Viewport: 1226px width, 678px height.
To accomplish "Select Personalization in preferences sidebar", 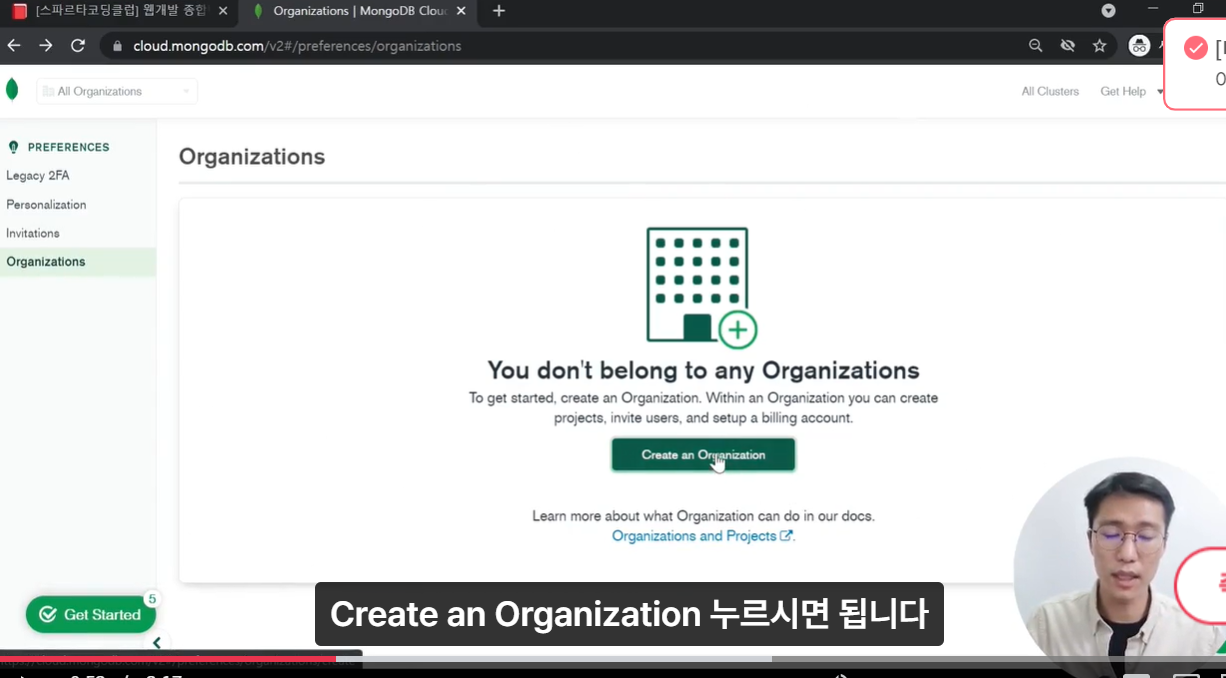I will pos(46,204).
